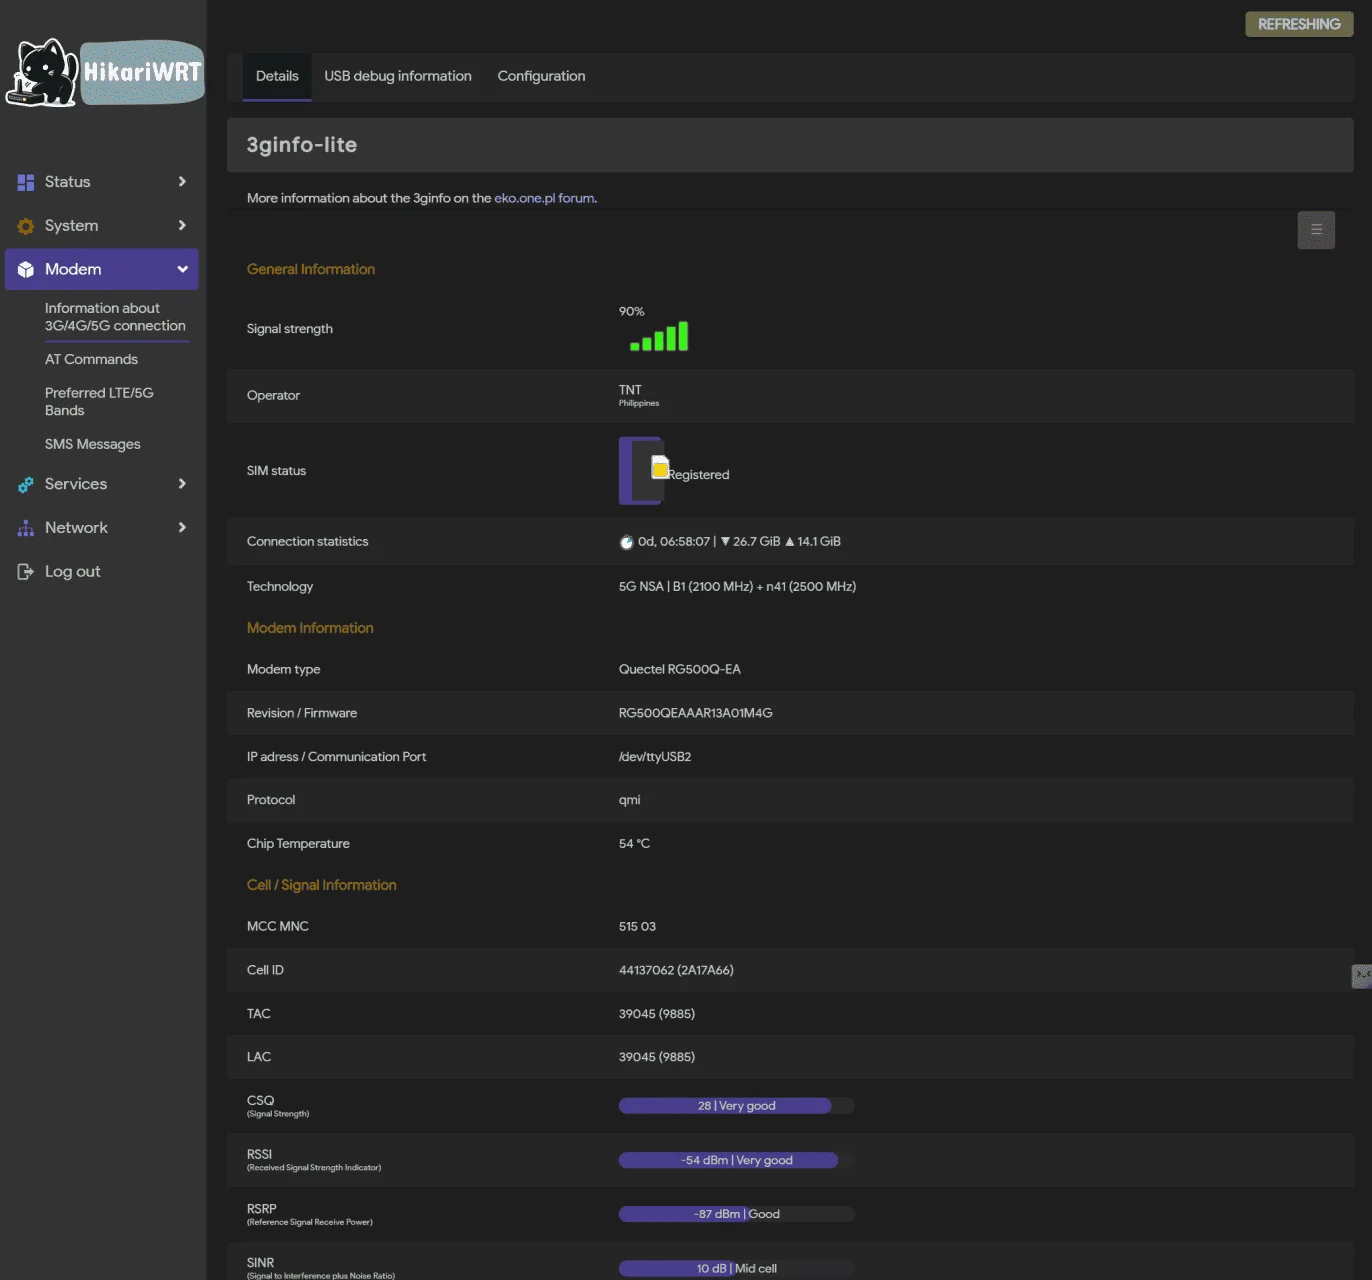Image resolution: width=1372 pixels, height=1280 pixels.
Task: Click the Chip Temperature label
Action: click(298, 844)
